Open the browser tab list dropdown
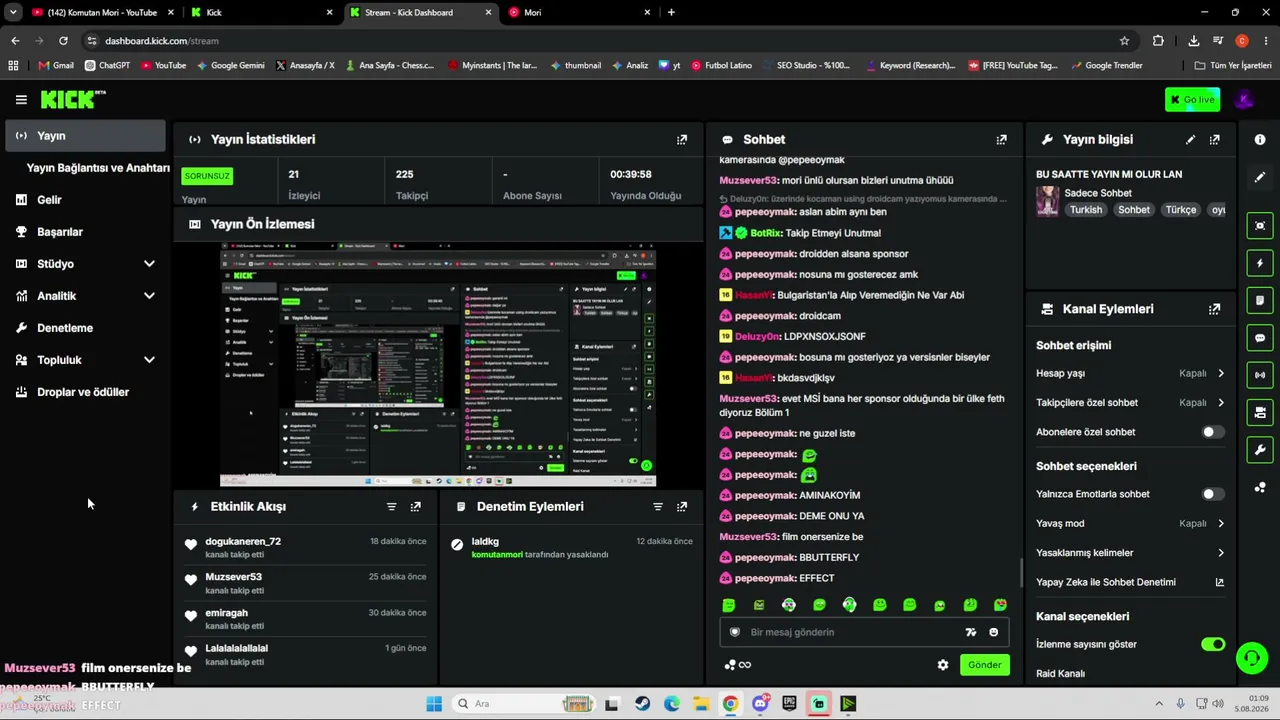1280x720 pixels. coord(13,12)
